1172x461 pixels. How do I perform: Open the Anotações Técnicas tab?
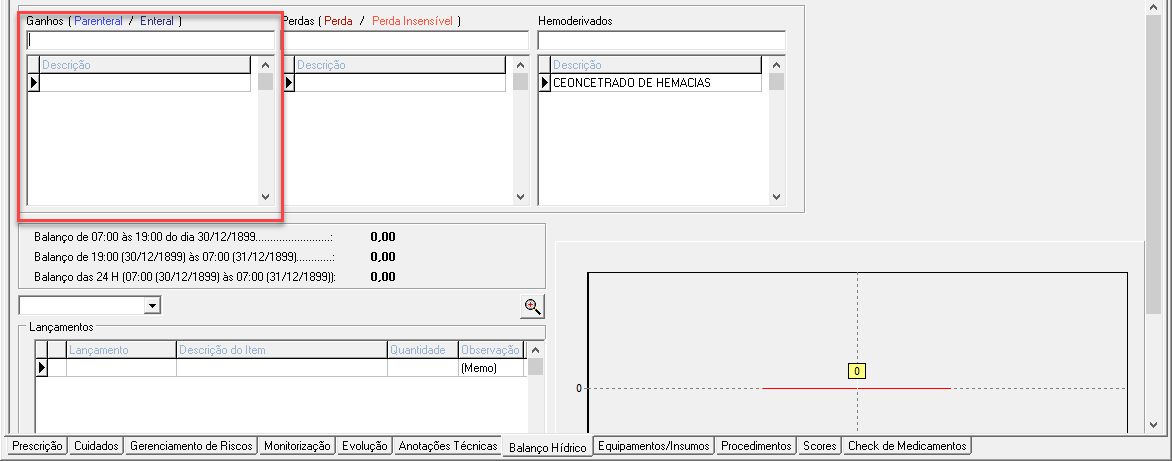[x=448, y=446]
